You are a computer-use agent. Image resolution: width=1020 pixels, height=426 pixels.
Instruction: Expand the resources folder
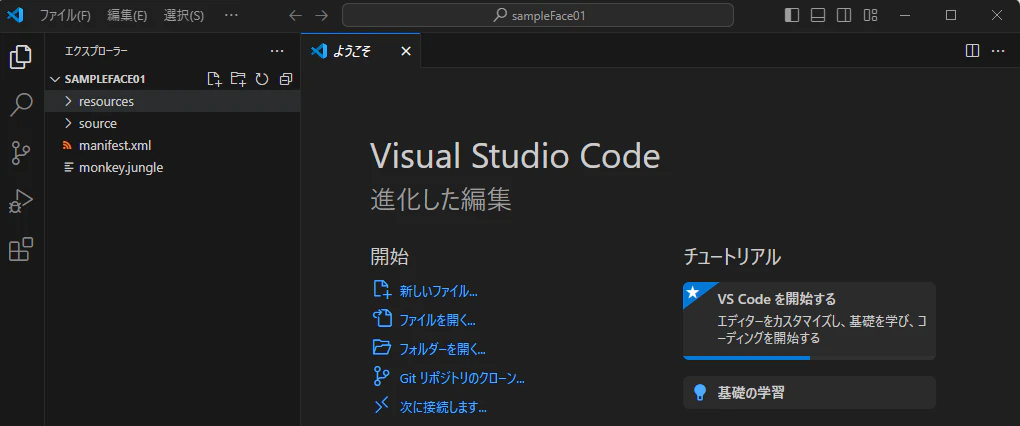coord(172,101)
